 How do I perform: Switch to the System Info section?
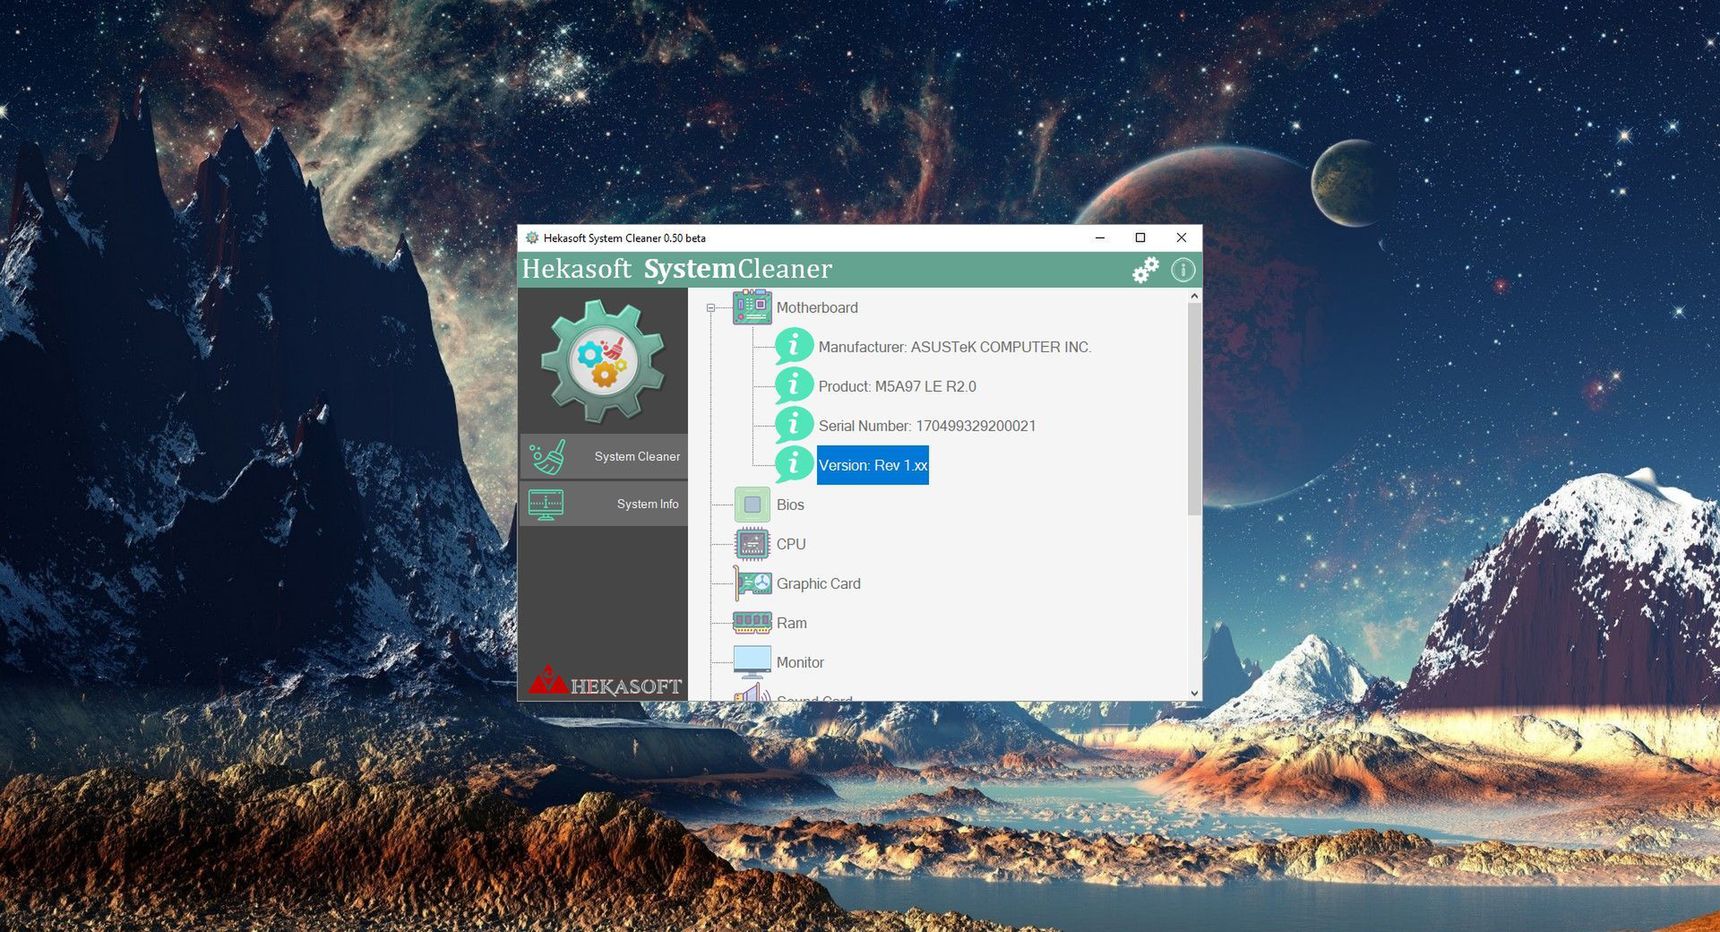603,504
